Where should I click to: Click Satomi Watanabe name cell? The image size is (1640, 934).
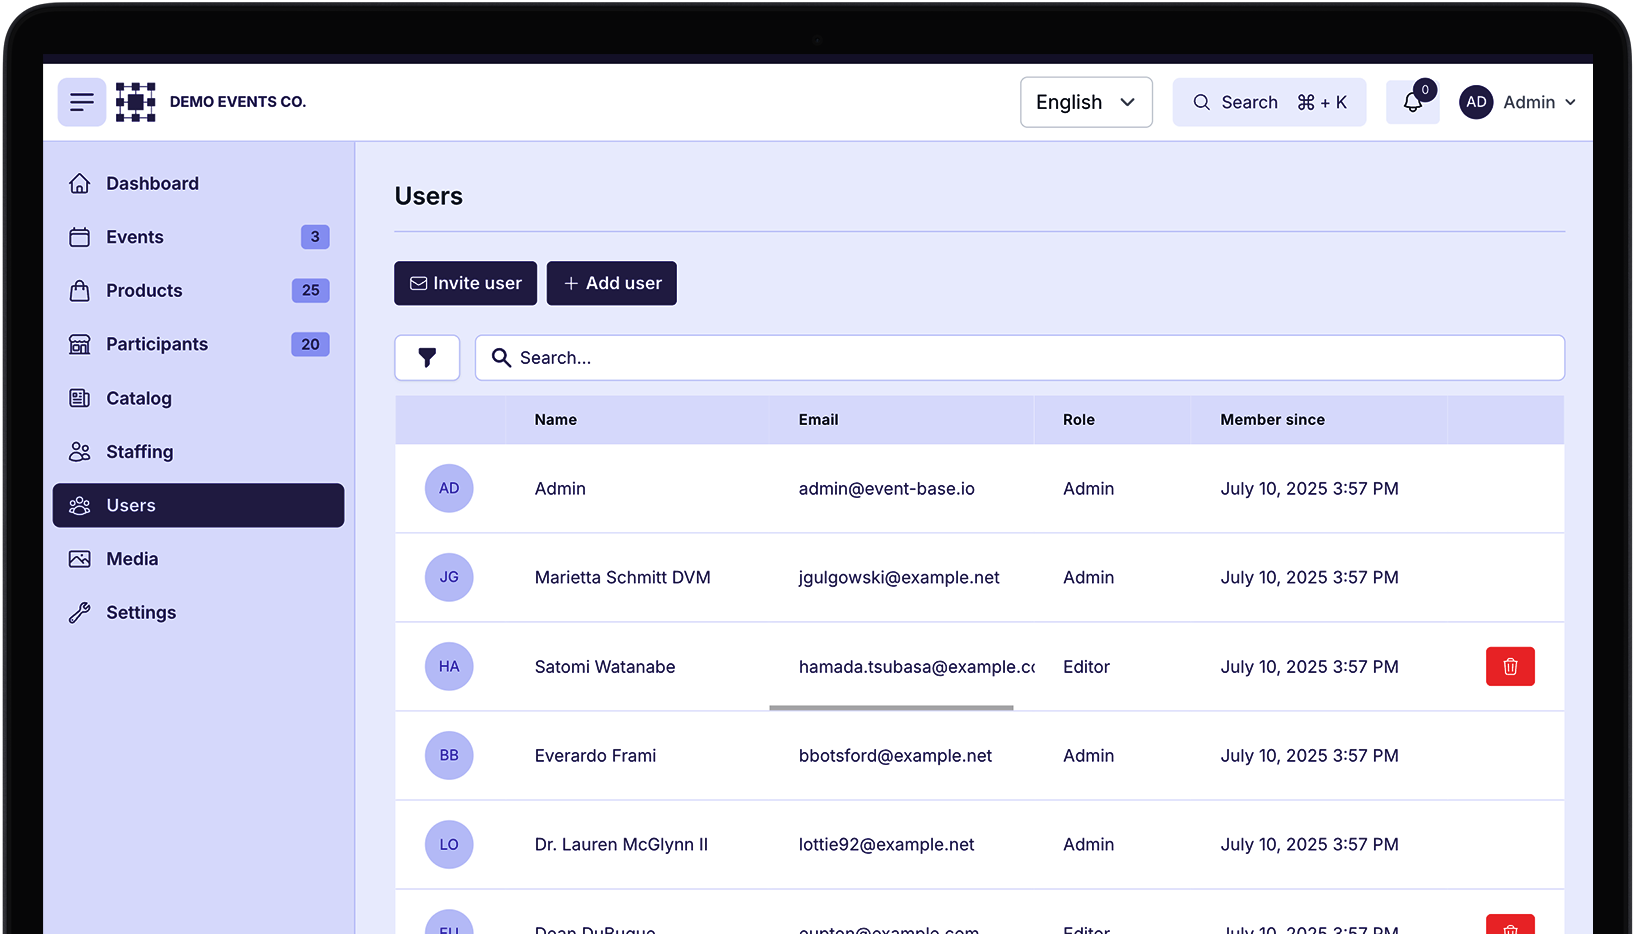tap(604, 667)
